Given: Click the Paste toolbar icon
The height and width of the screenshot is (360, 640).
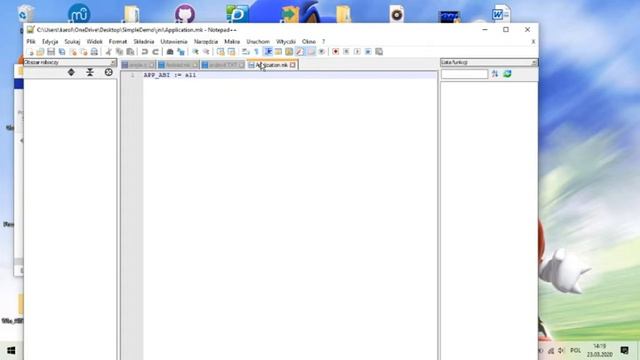Looking at the screenshot, I should tap(130, 52).
